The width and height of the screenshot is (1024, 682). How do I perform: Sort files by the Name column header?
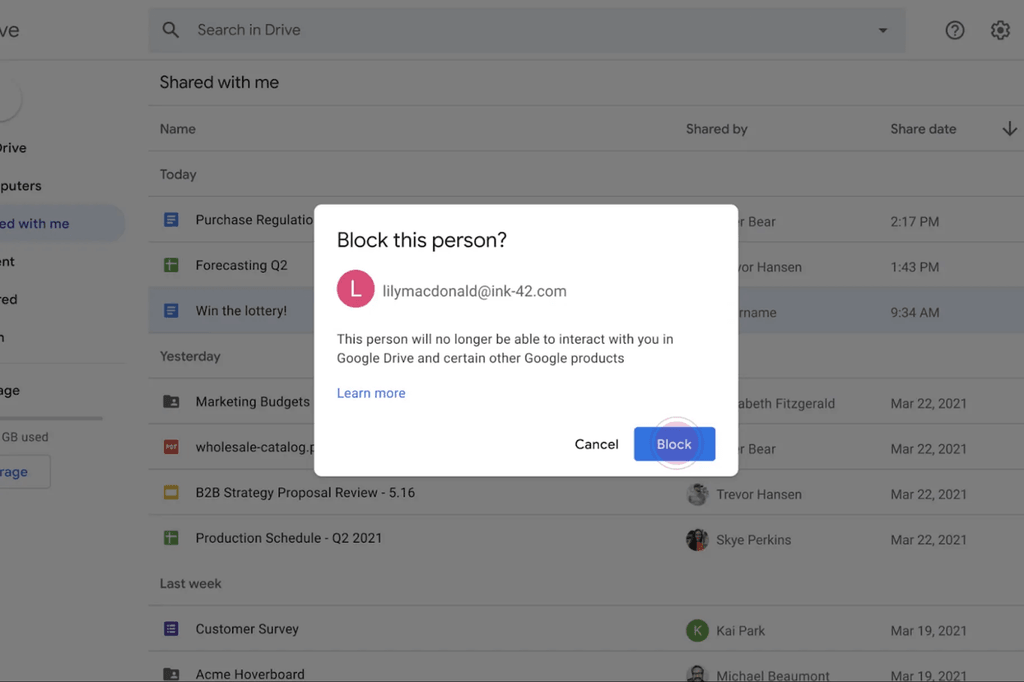coord(177,128)
